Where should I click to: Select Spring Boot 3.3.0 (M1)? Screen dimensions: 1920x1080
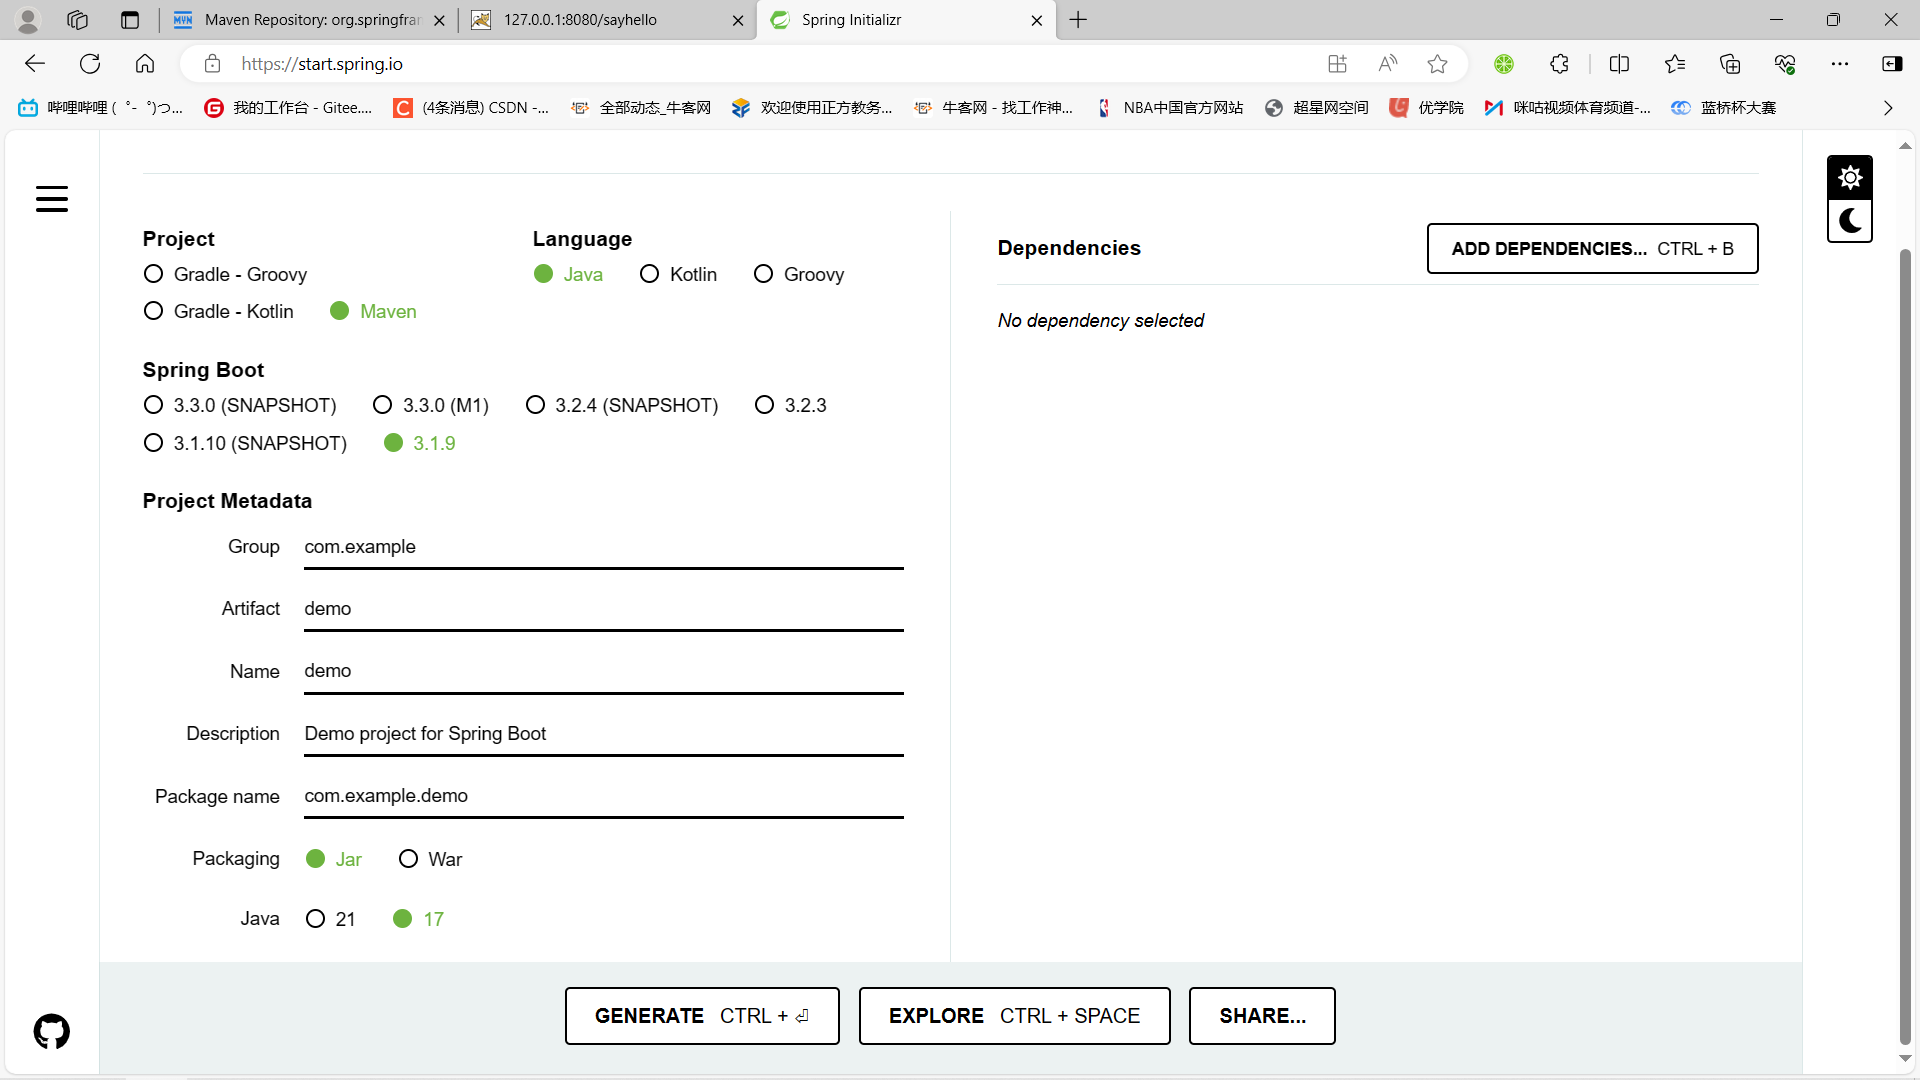pos(430,405)
